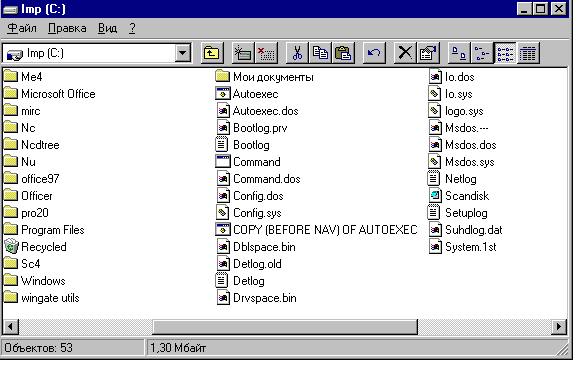Select the Program Files folder
This screenshot has width=581, height=365.
[44, 230]
